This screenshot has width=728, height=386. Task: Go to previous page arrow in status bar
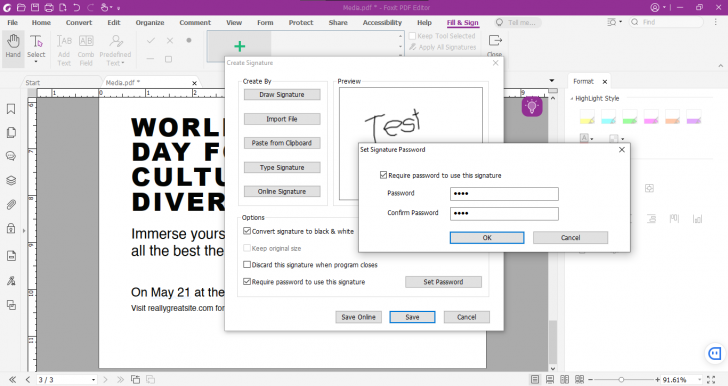coord(28,379)
